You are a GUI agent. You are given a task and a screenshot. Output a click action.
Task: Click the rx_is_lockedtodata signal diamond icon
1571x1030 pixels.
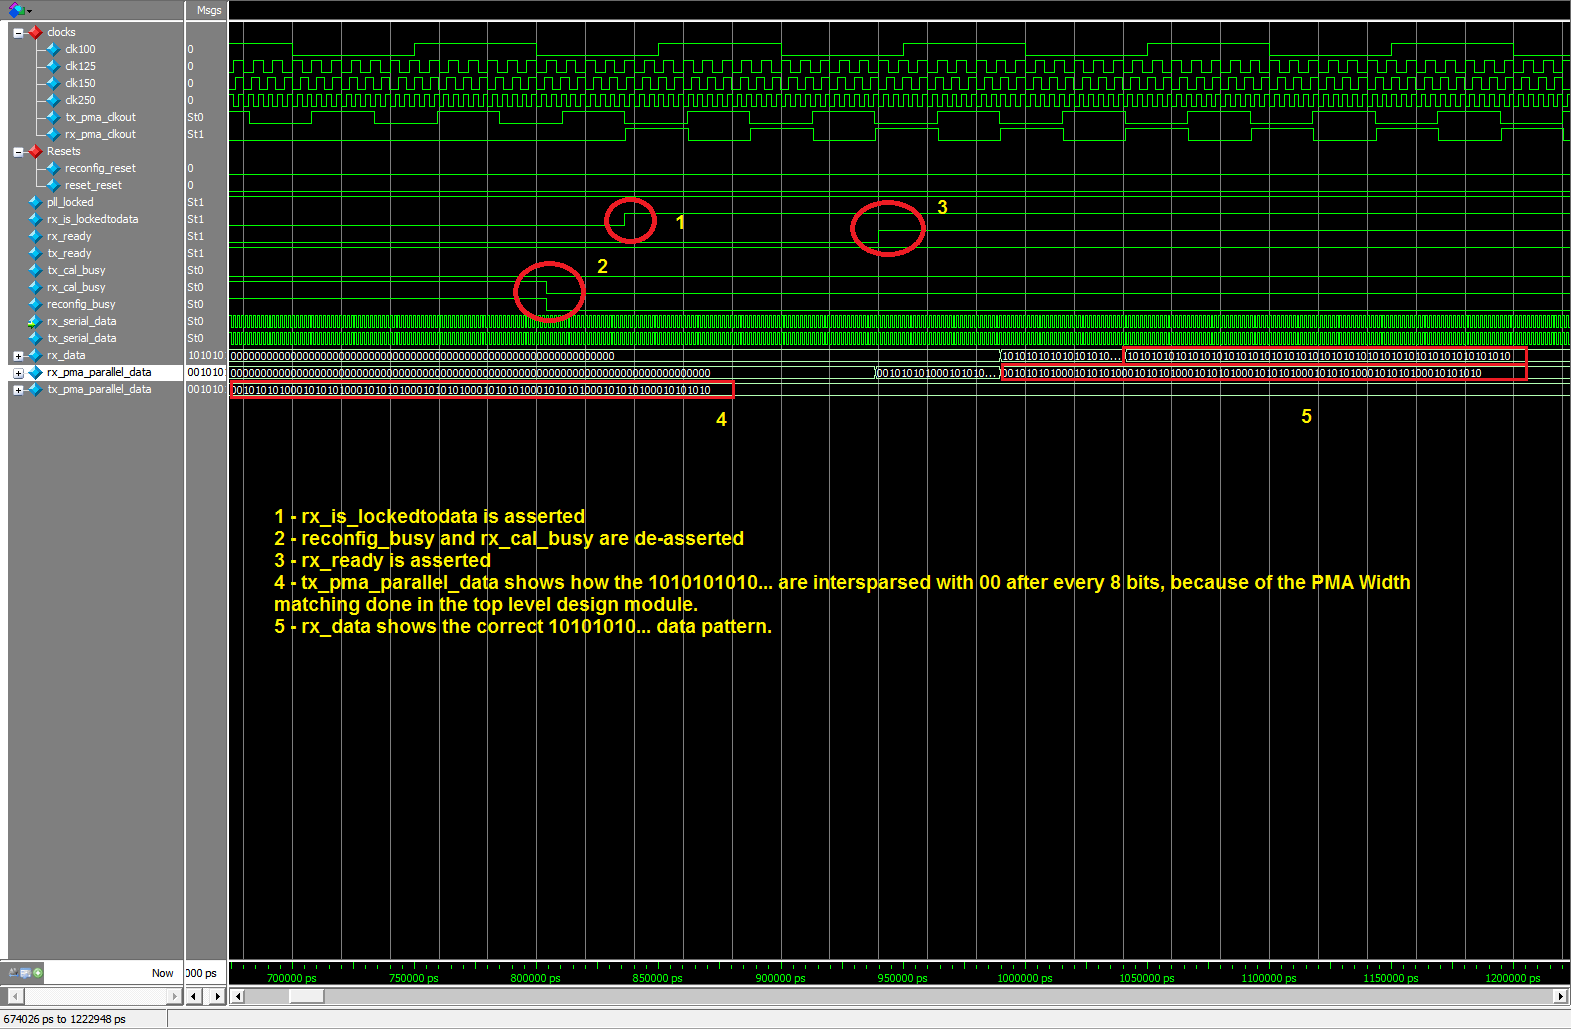(36, 219)
